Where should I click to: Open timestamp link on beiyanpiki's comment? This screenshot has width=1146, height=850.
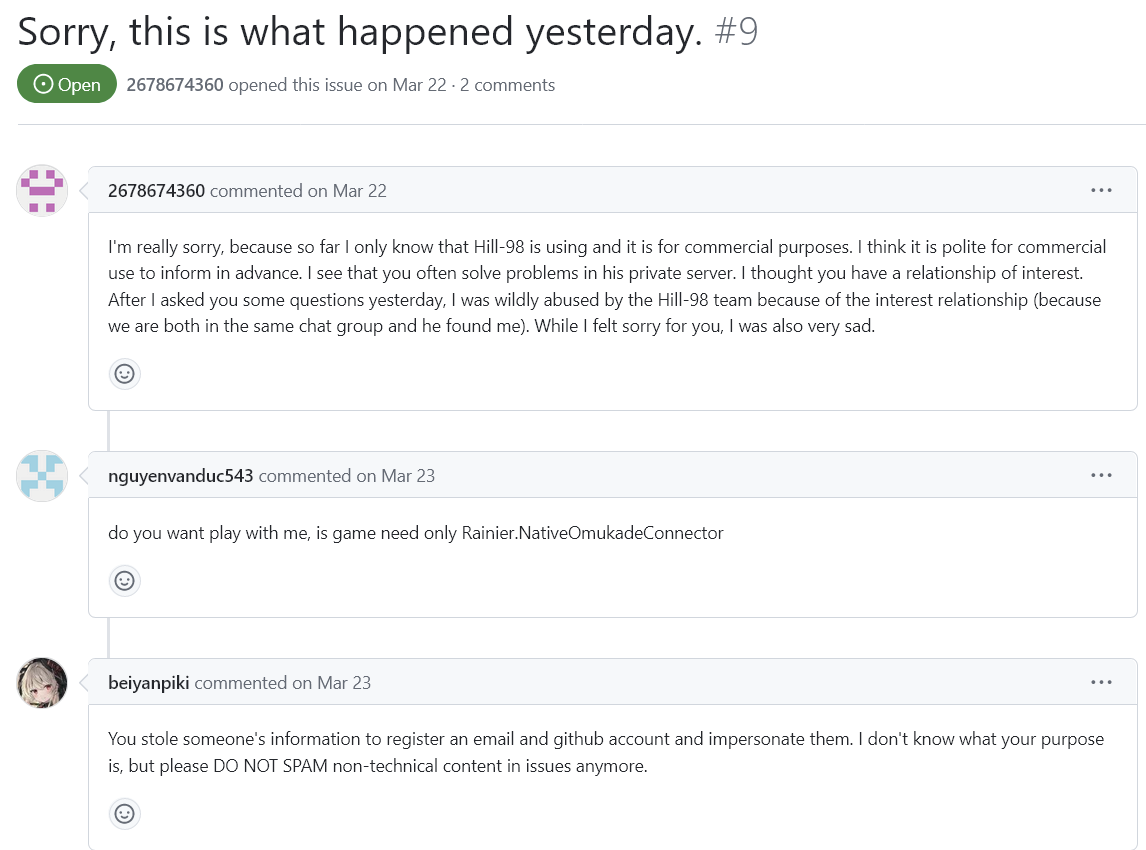coord(332,683)
